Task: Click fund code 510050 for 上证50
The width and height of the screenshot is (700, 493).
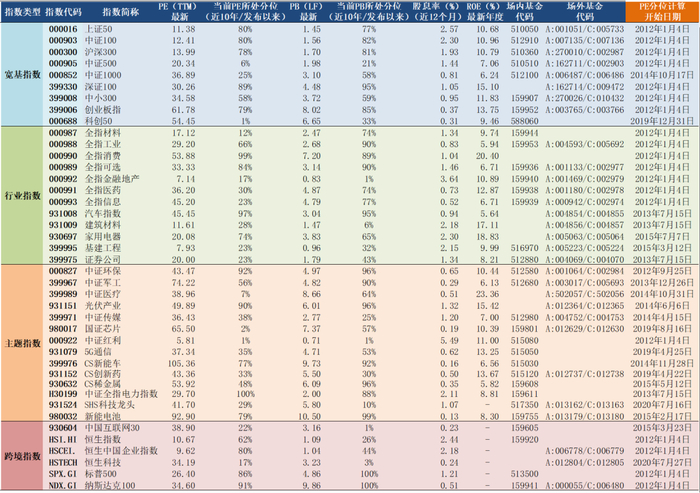Action: (525, 29)
